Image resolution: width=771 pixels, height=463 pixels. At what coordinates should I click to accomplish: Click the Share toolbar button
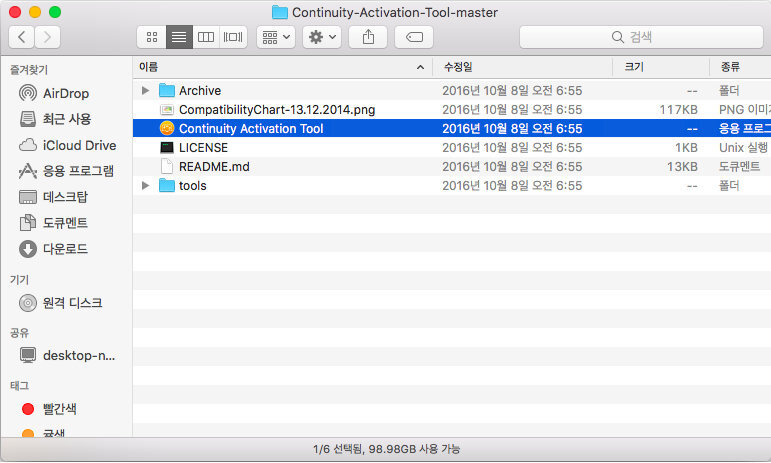click(368, 37)
